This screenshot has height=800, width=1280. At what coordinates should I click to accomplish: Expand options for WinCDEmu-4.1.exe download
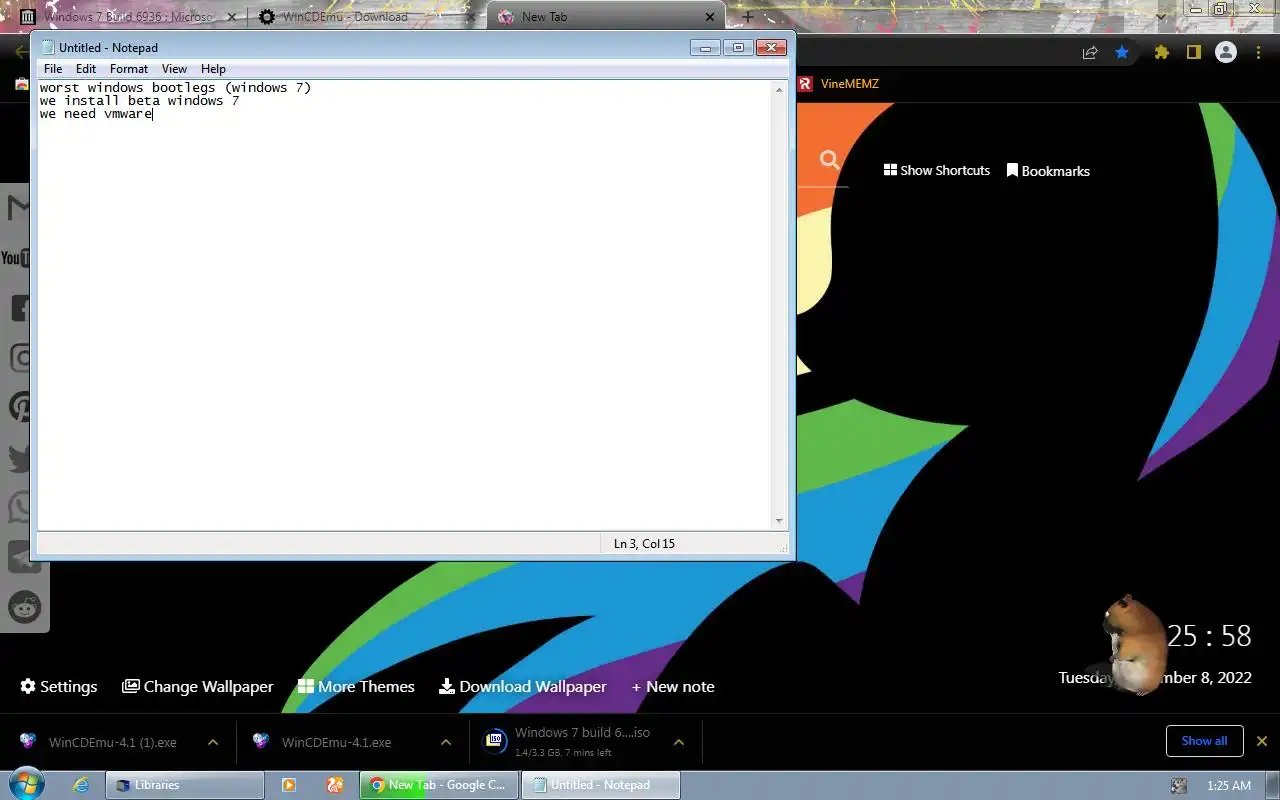(x=446, y=742)
